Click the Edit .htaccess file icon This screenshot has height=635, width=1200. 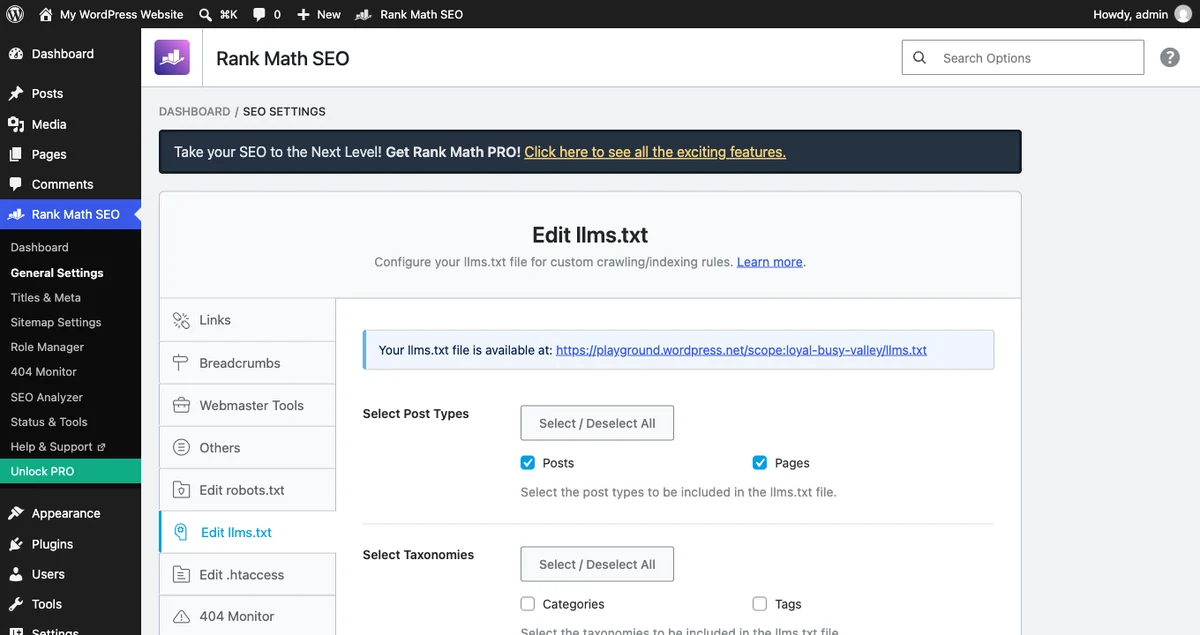[x=181, y=575]
